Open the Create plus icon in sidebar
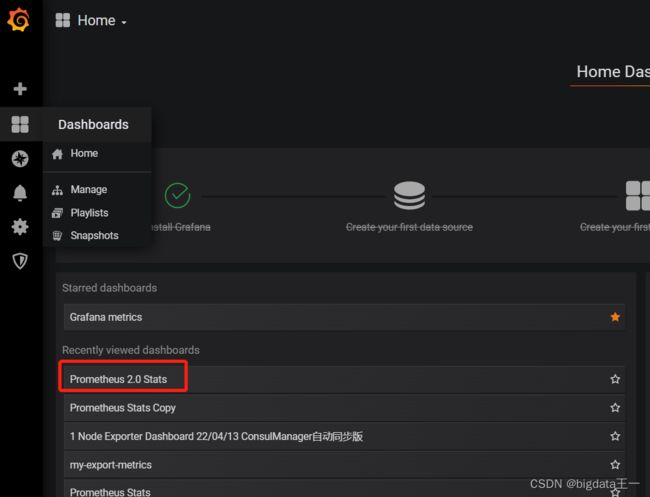650x497 pixels. (20, 89)
